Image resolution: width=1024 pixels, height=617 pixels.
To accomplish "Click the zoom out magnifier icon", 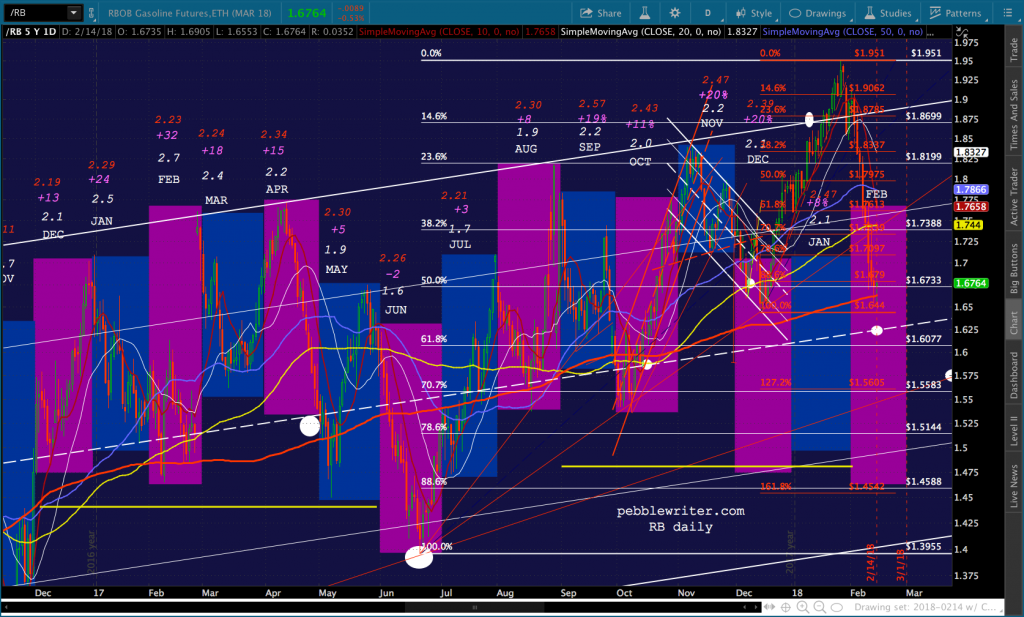I will (820, 607).
